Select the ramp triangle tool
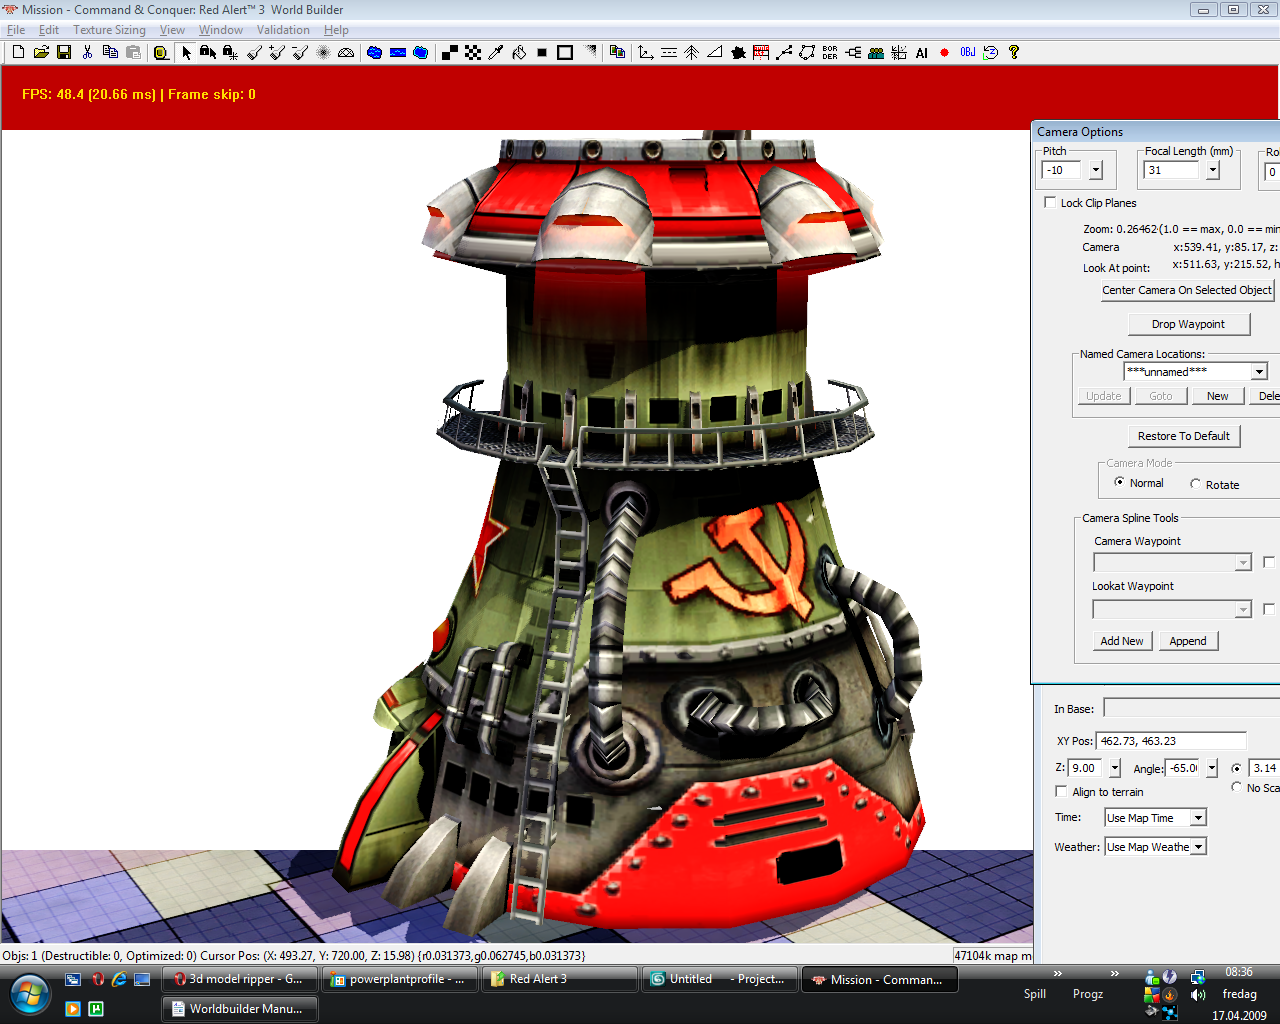 coord(715,52)
